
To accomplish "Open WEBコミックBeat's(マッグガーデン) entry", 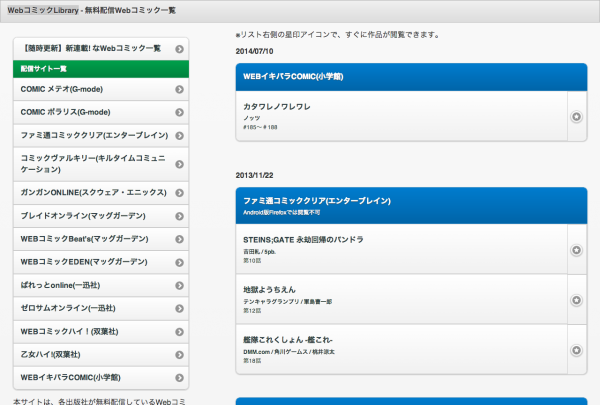I will click(x=101, y=239).
